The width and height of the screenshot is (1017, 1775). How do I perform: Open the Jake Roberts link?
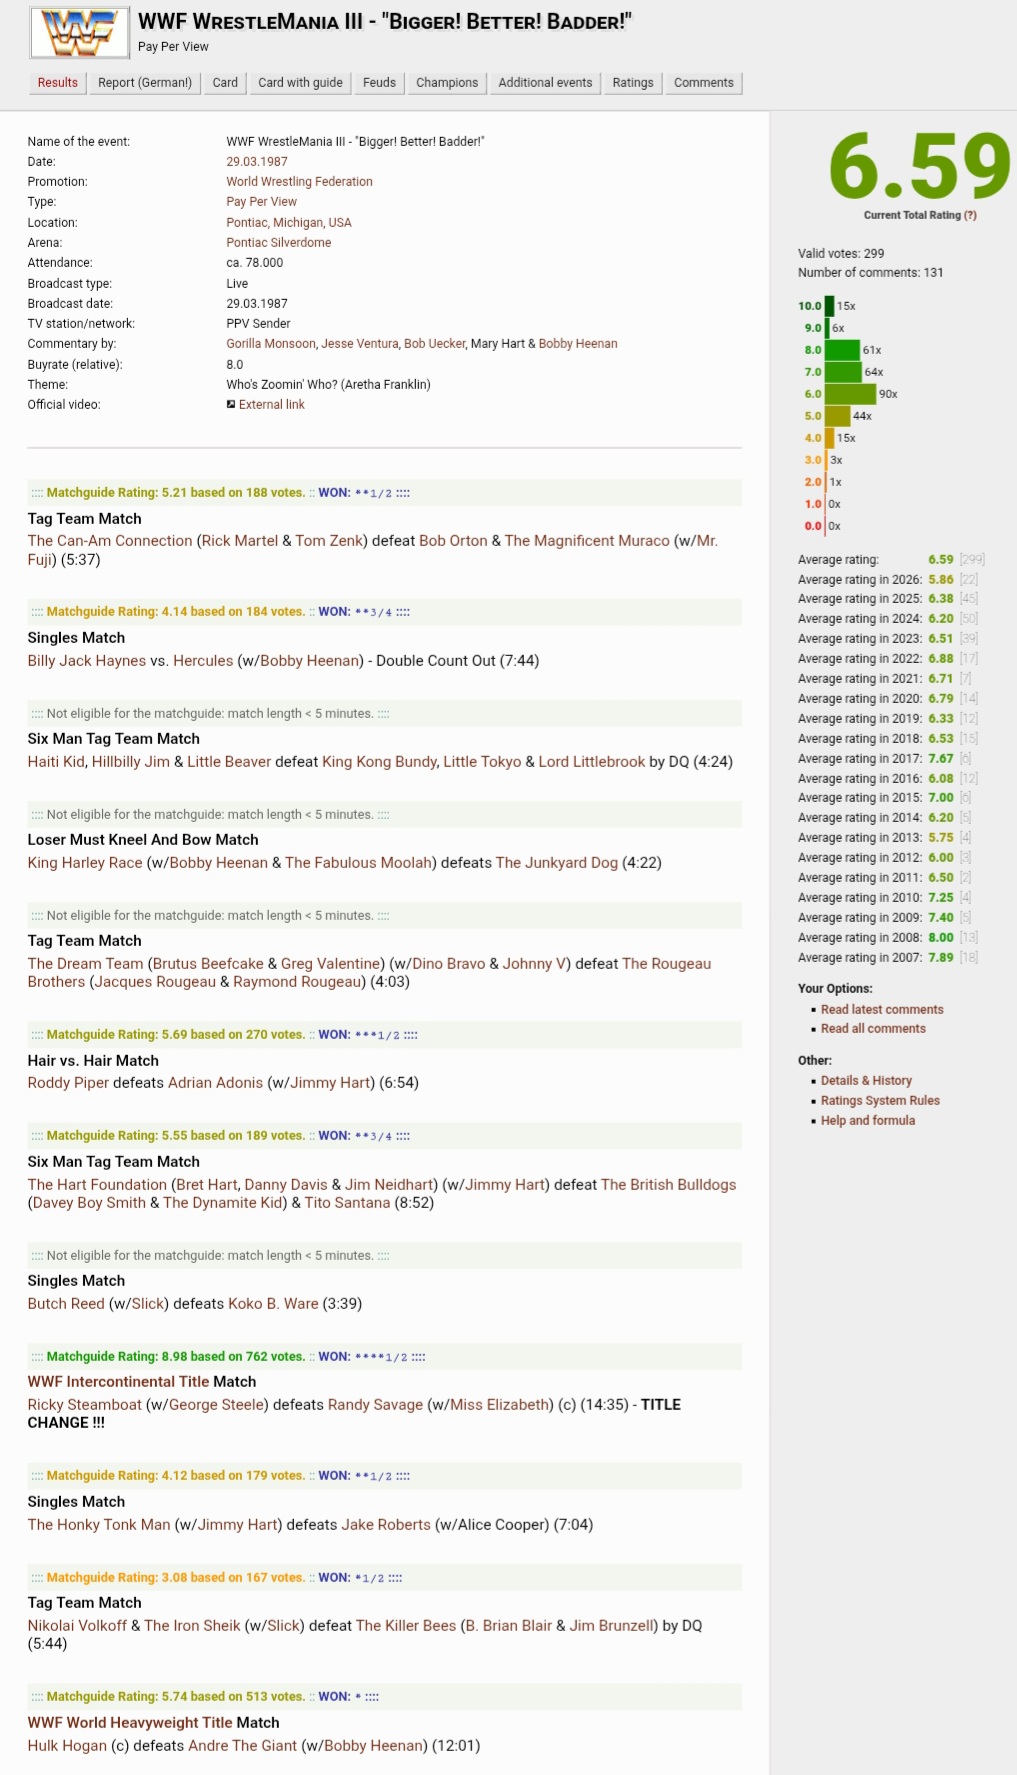pyautogui.click(x=386, y=1525)
